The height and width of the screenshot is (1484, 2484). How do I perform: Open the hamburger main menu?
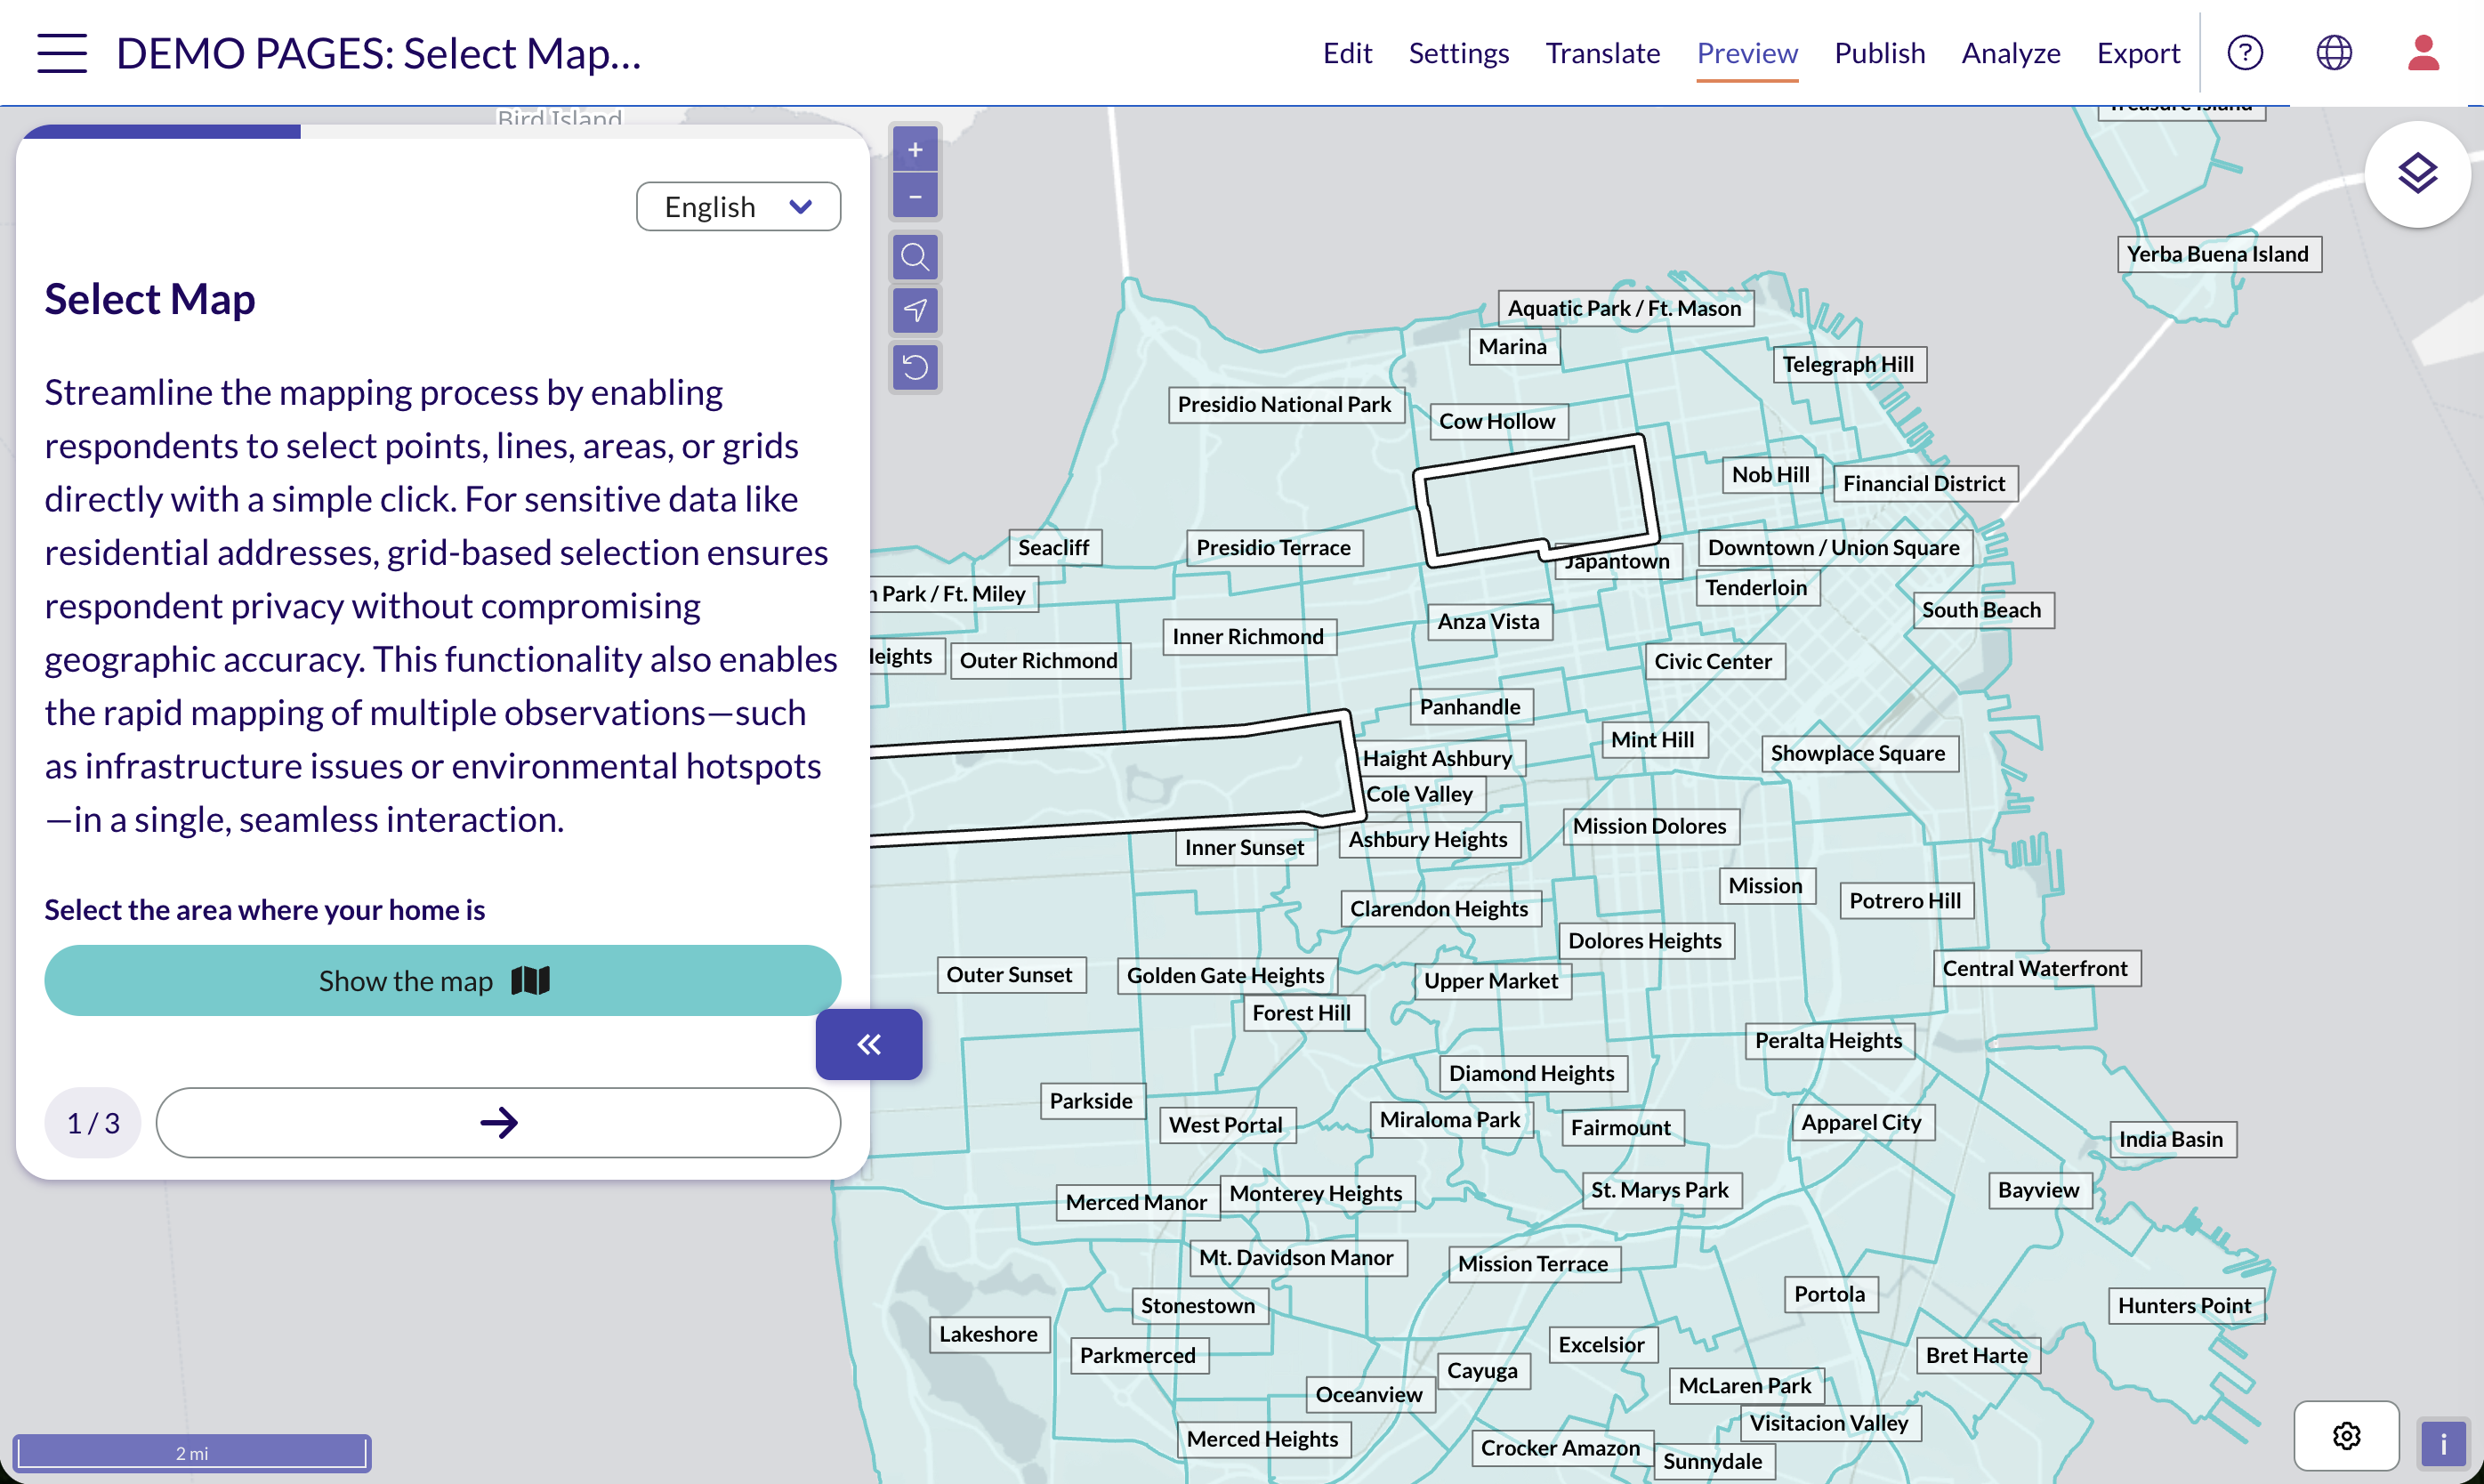point(62,53)
